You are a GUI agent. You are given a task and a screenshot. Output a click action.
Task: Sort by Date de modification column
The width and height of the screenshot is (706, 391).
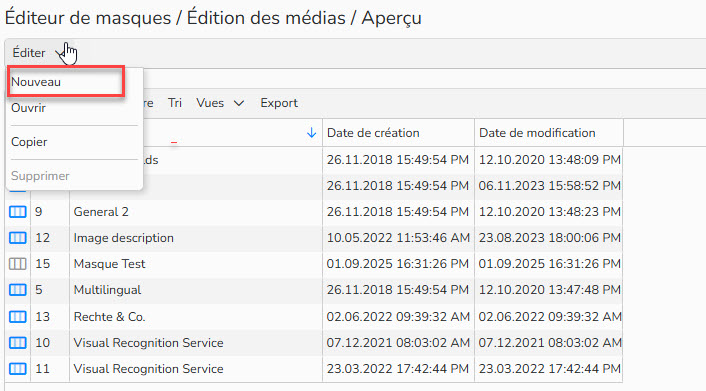pyautogui.click(x=537, y=133)
